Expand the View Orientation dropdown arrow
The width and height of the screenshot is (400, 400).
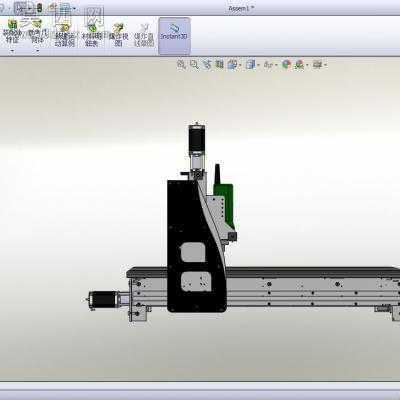click(x=239, y=65)
